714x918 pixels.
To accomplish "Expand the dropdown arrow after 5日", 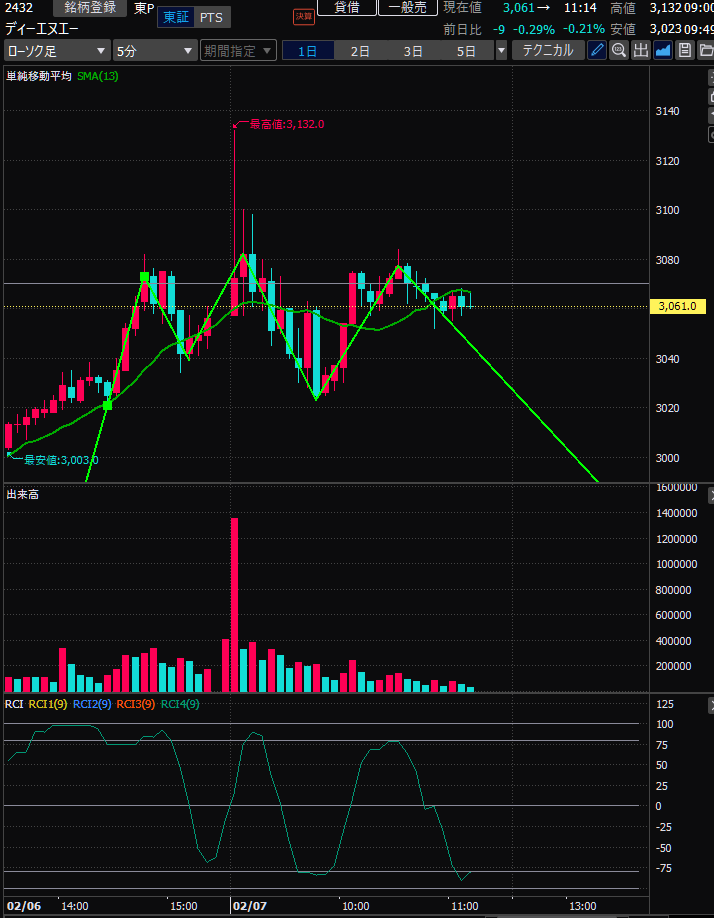I will (x=501, y=50).
